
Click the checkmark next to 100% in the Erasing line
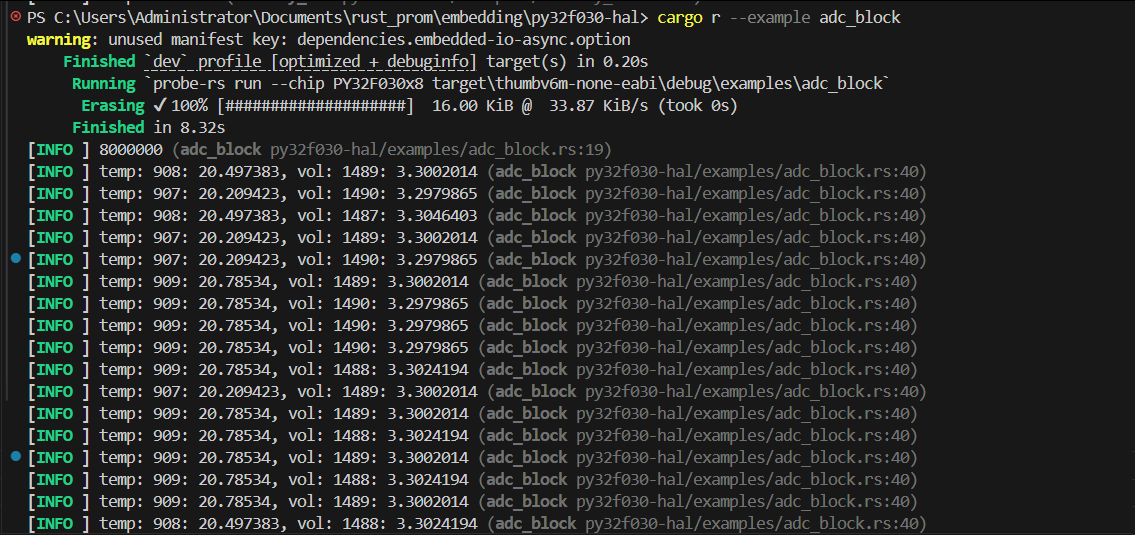click(160, 106)
